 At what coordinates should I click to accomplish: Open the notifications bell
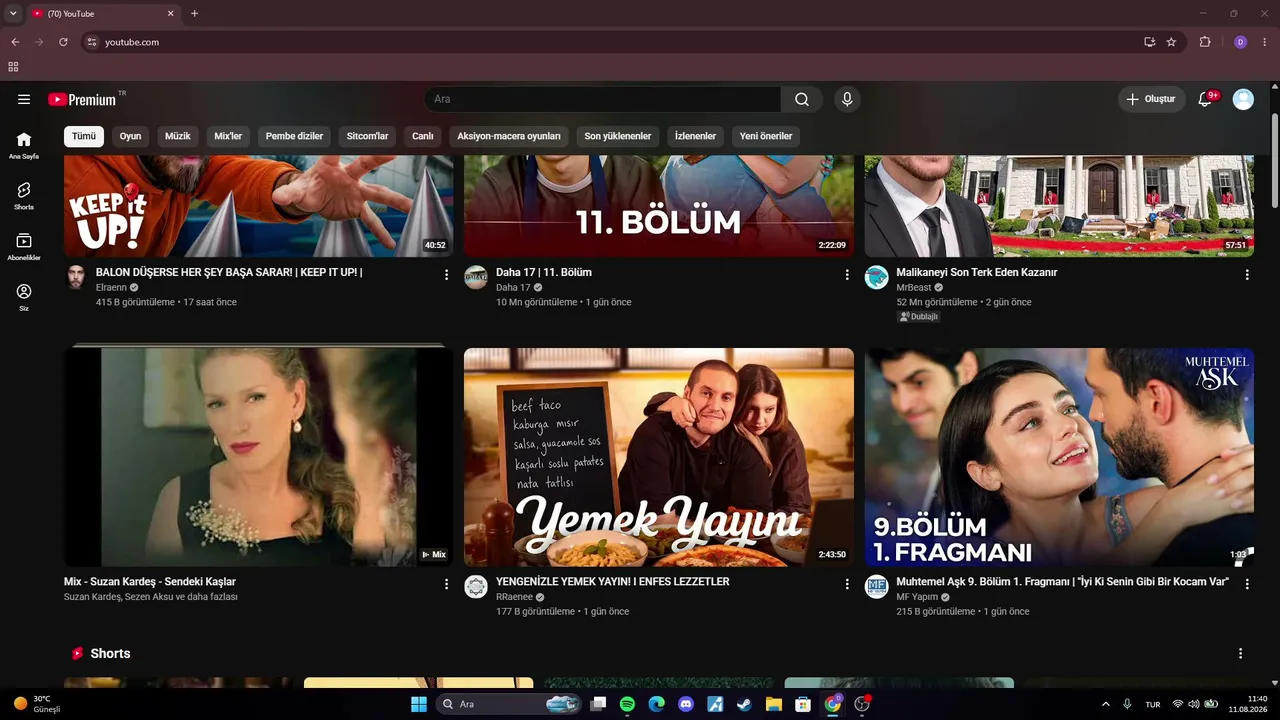pos(1206,99)
